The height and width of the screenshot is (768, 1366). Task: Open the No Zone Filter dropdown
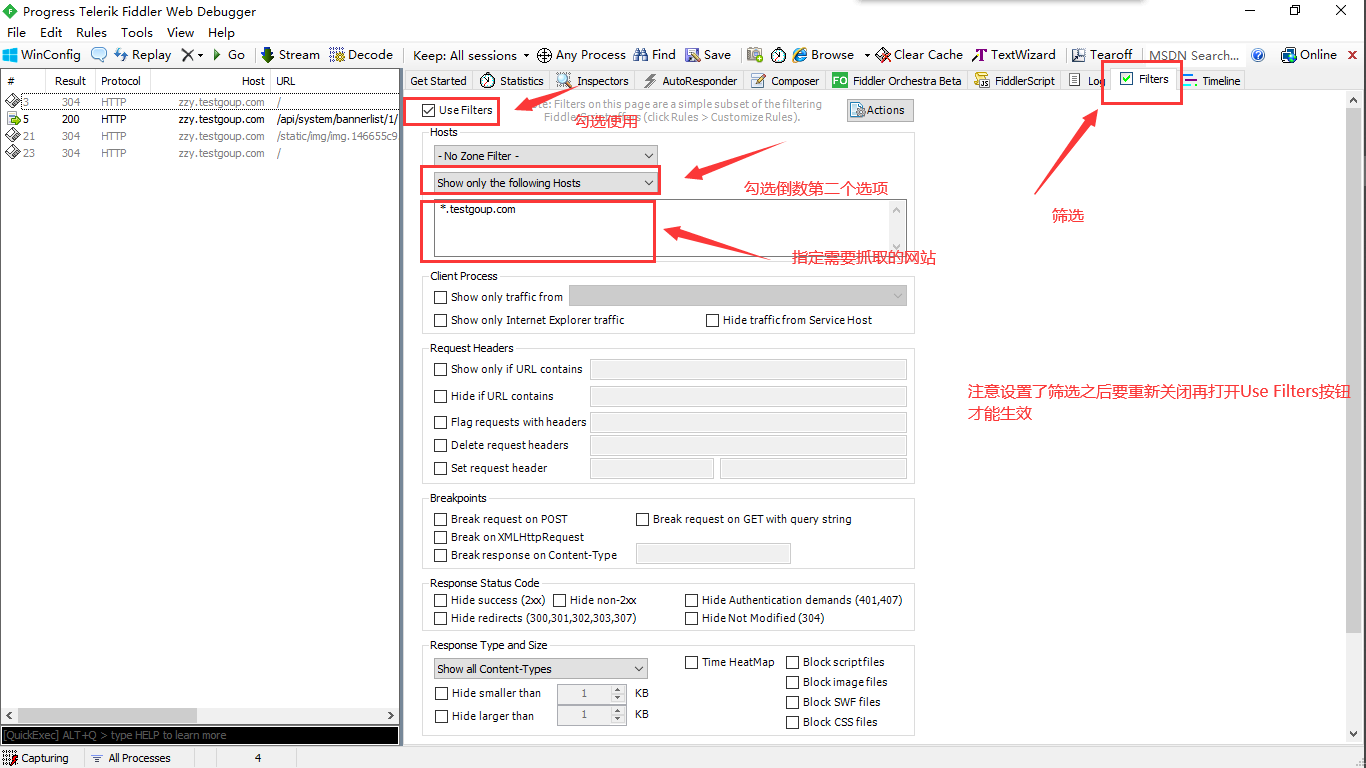click(x=546, y=156)
